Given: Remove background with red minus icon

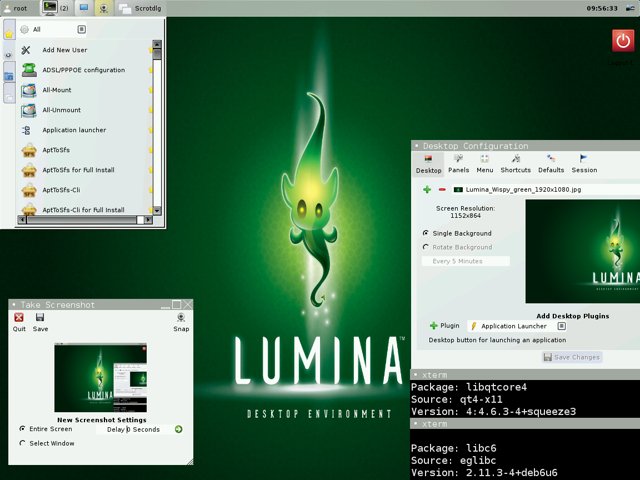Looking at the screenshot, I should coord(442,189).
